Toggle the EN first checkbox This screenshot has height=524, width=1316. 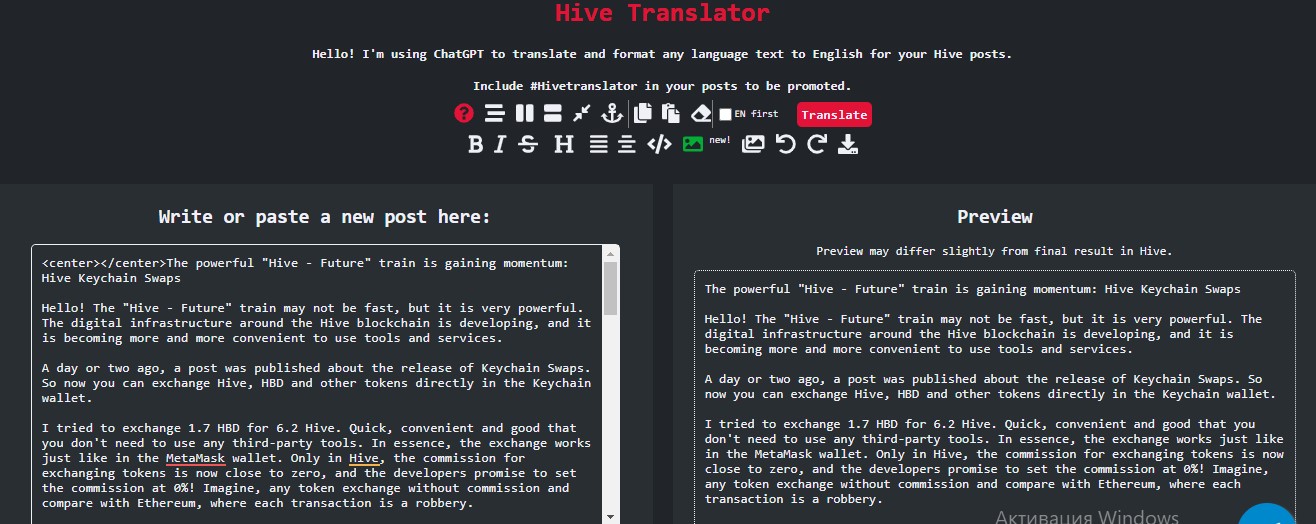(x=726, y=114)
